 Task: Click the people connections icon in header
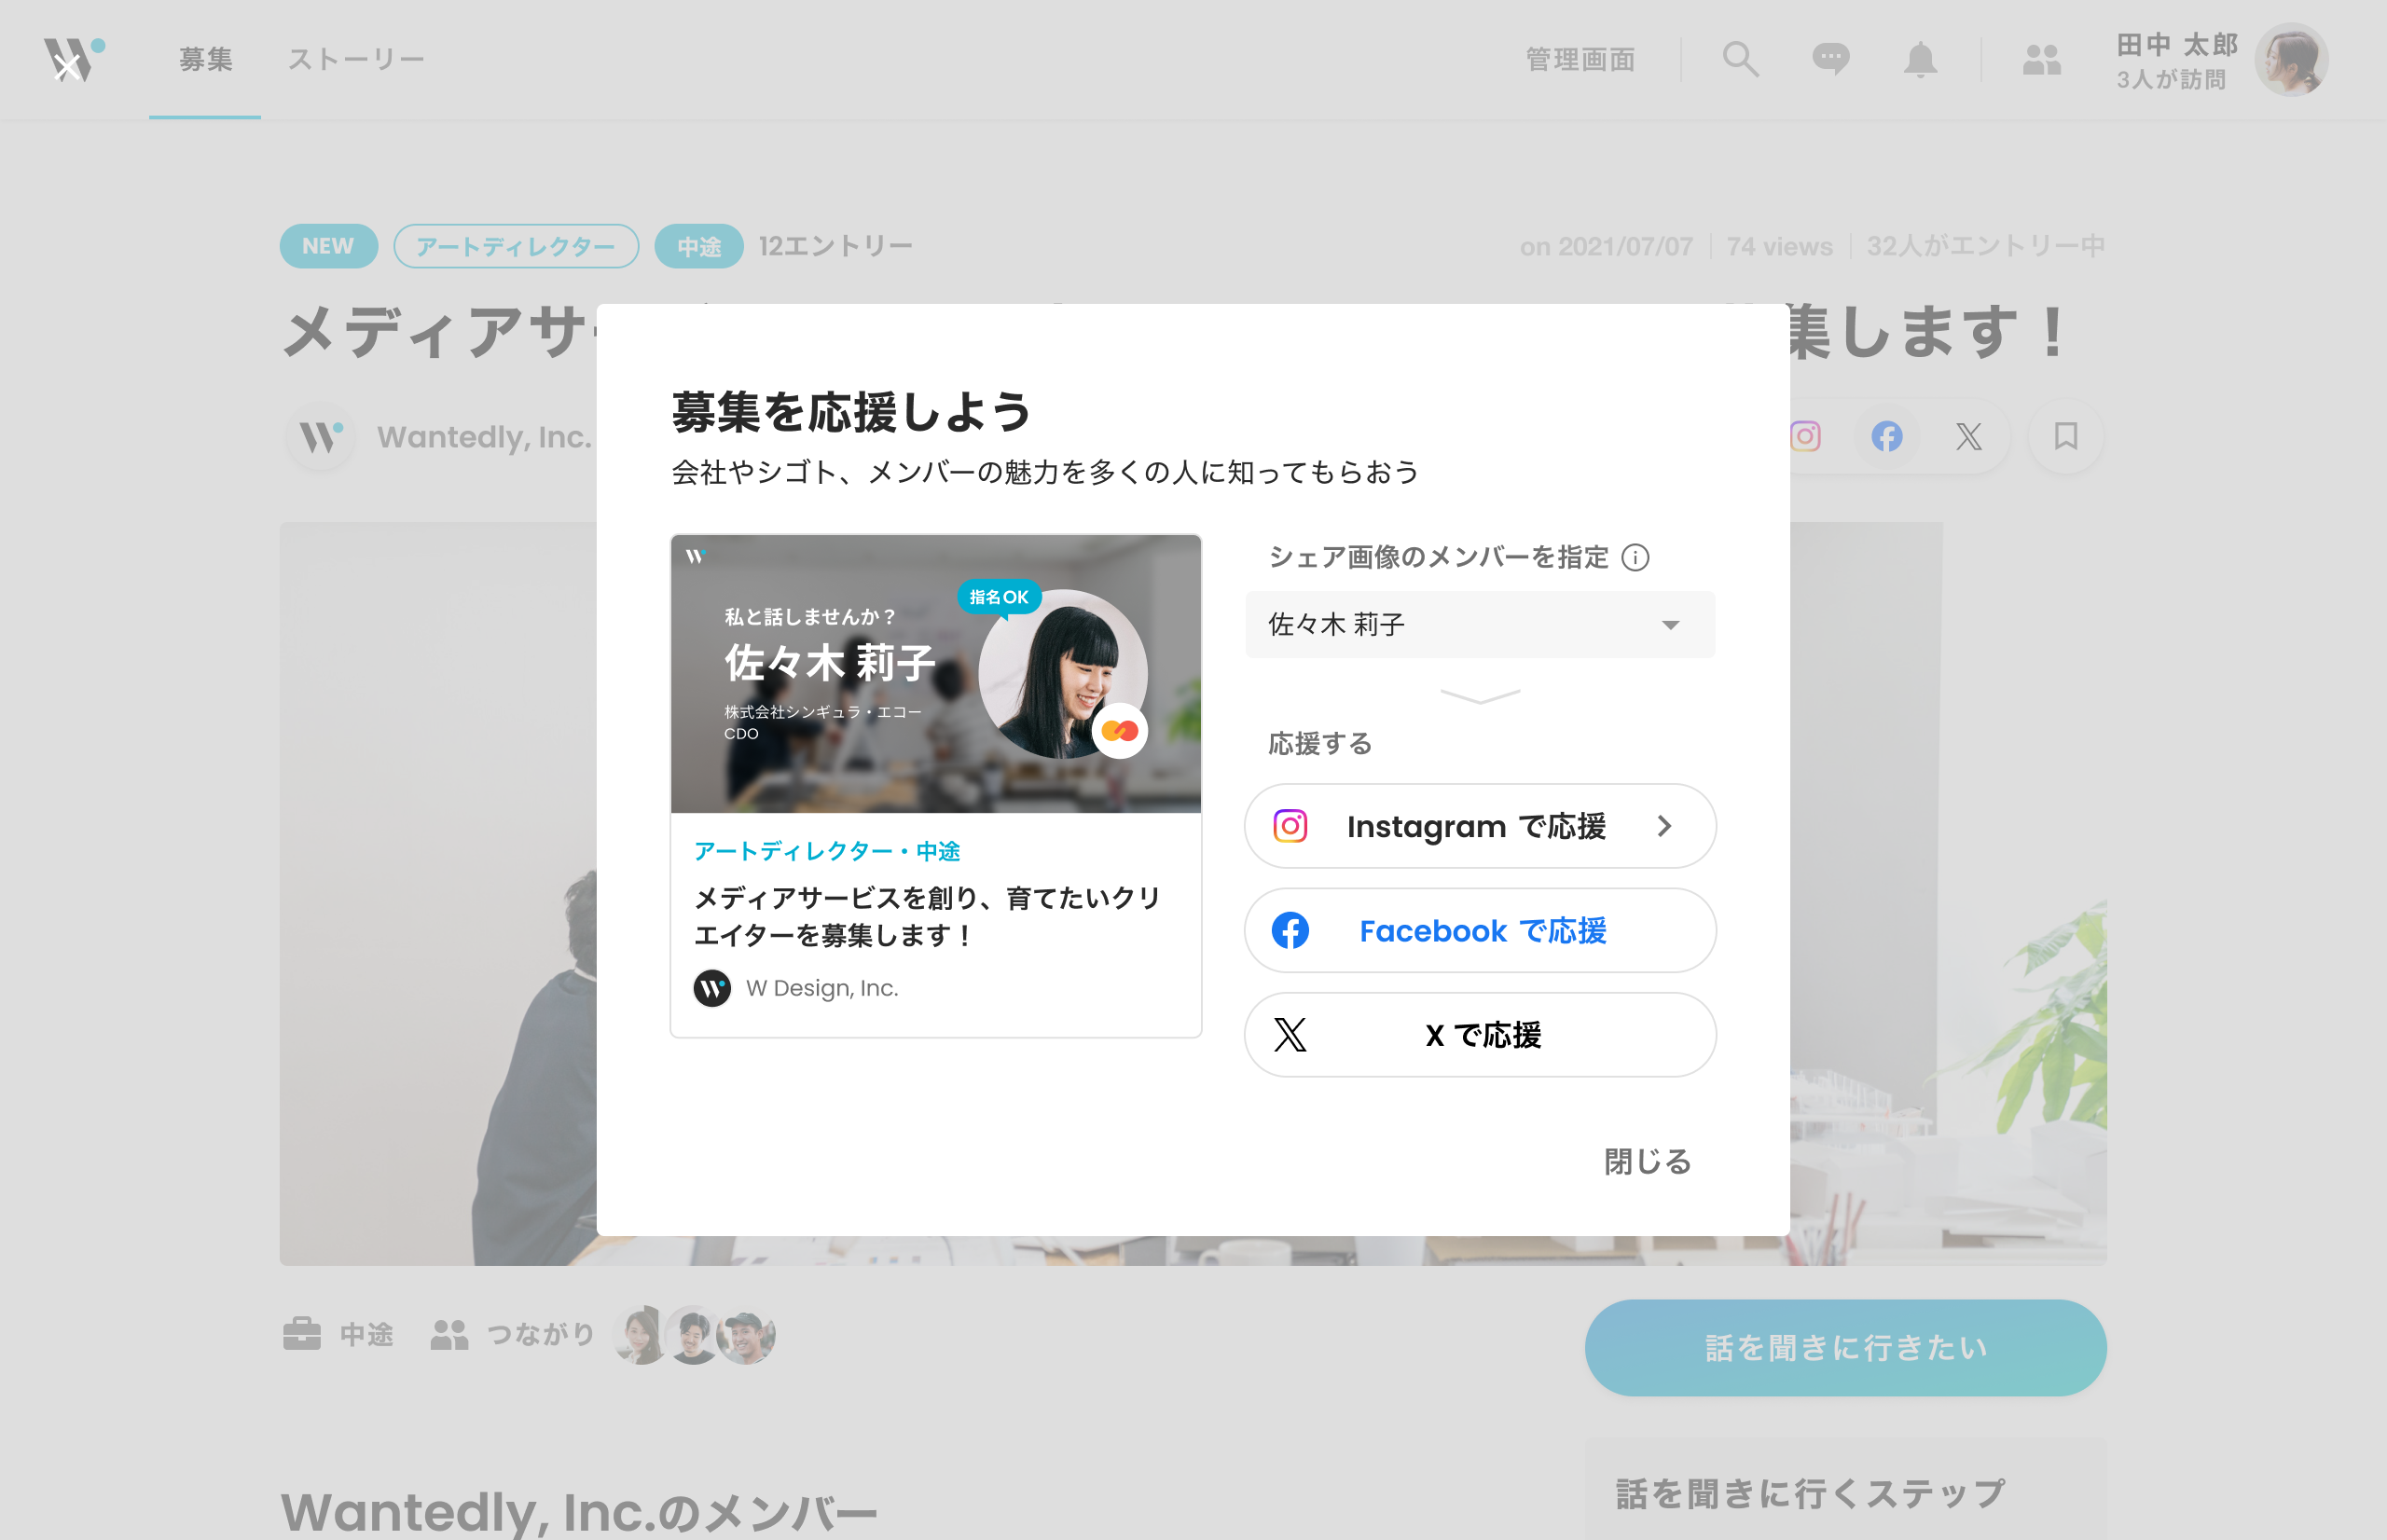click(x=2041, y=60)
